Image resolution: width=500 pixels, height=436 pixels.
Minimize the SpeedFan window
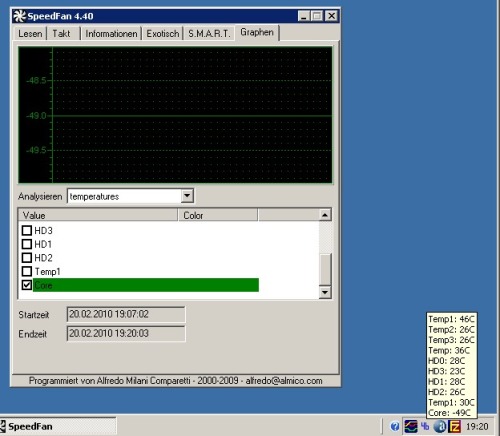(304, 16)
